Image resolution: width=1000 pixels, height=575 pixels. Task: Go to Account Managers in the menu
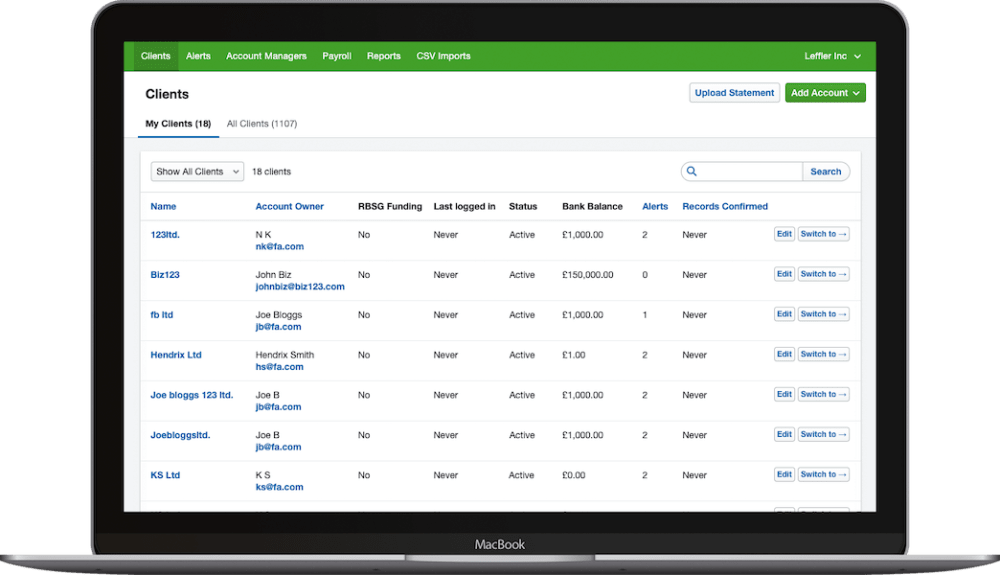point(266,56)
